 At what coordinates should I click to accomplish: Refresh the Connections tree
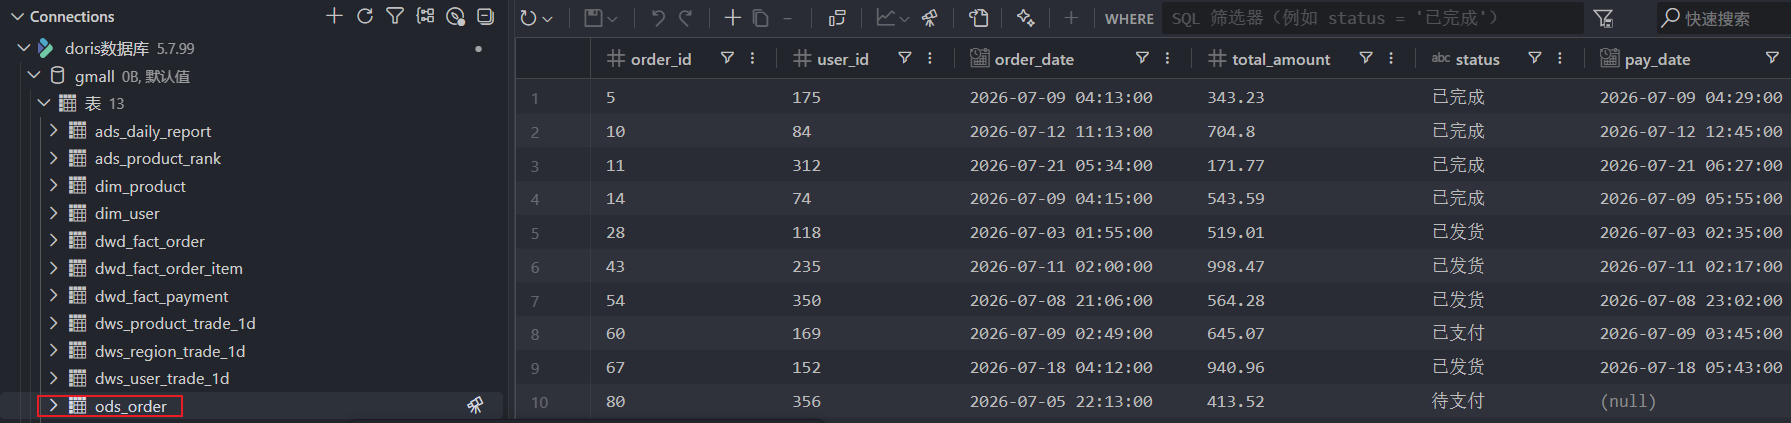365,16
